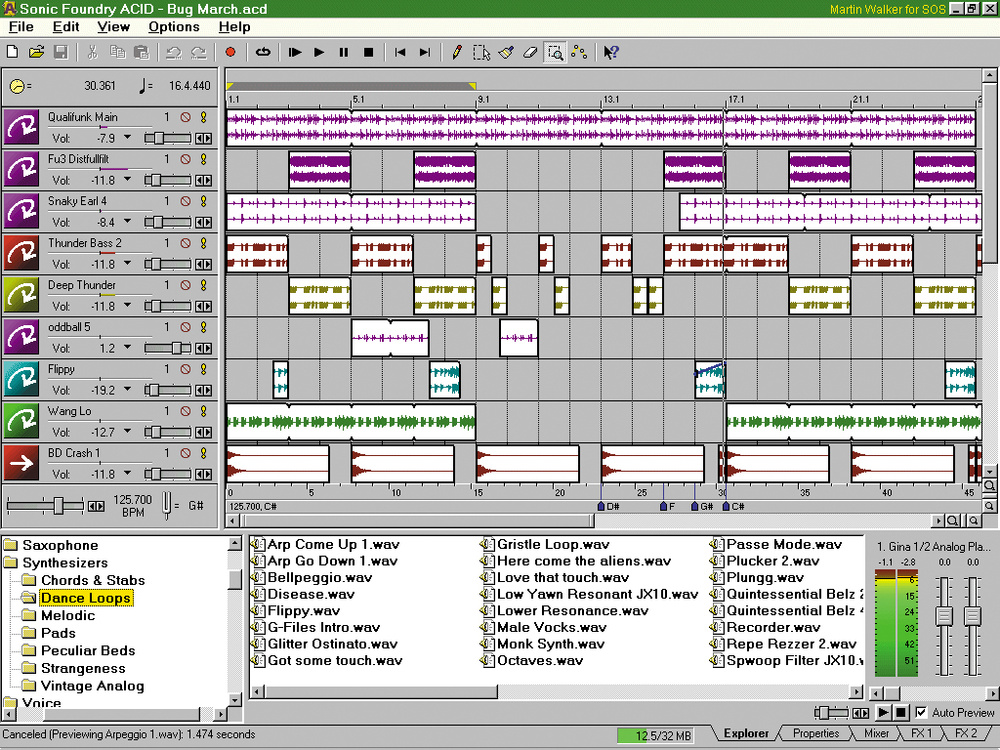
Task: Select the Erase tool
Action: (531, 52)
